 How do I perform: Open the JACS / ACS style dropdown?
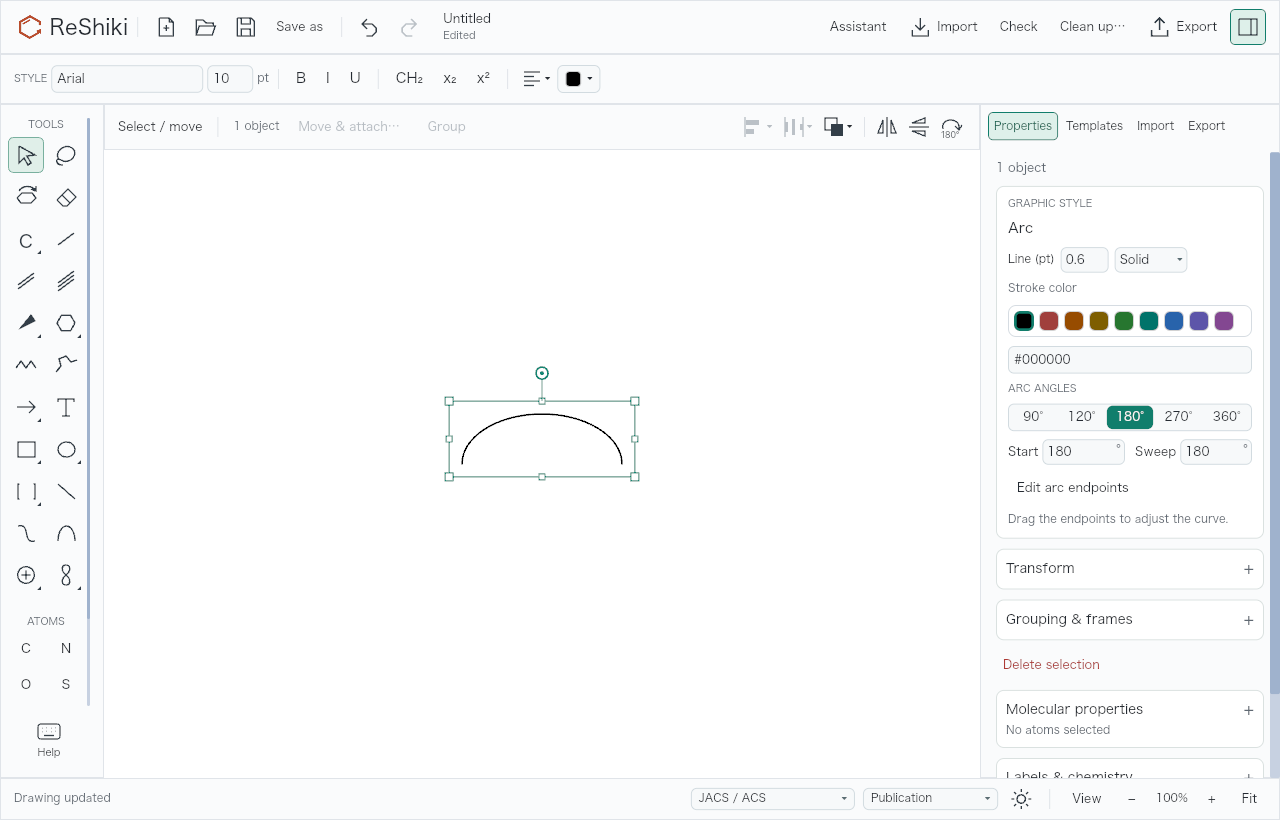click(x=773, y=798)
